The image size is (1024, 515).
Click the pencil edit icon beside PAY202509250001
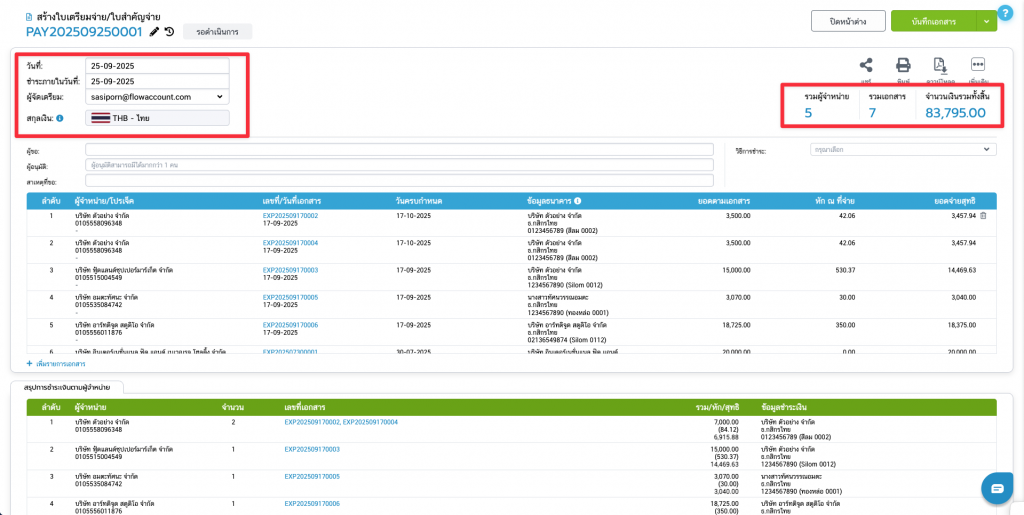154,32
